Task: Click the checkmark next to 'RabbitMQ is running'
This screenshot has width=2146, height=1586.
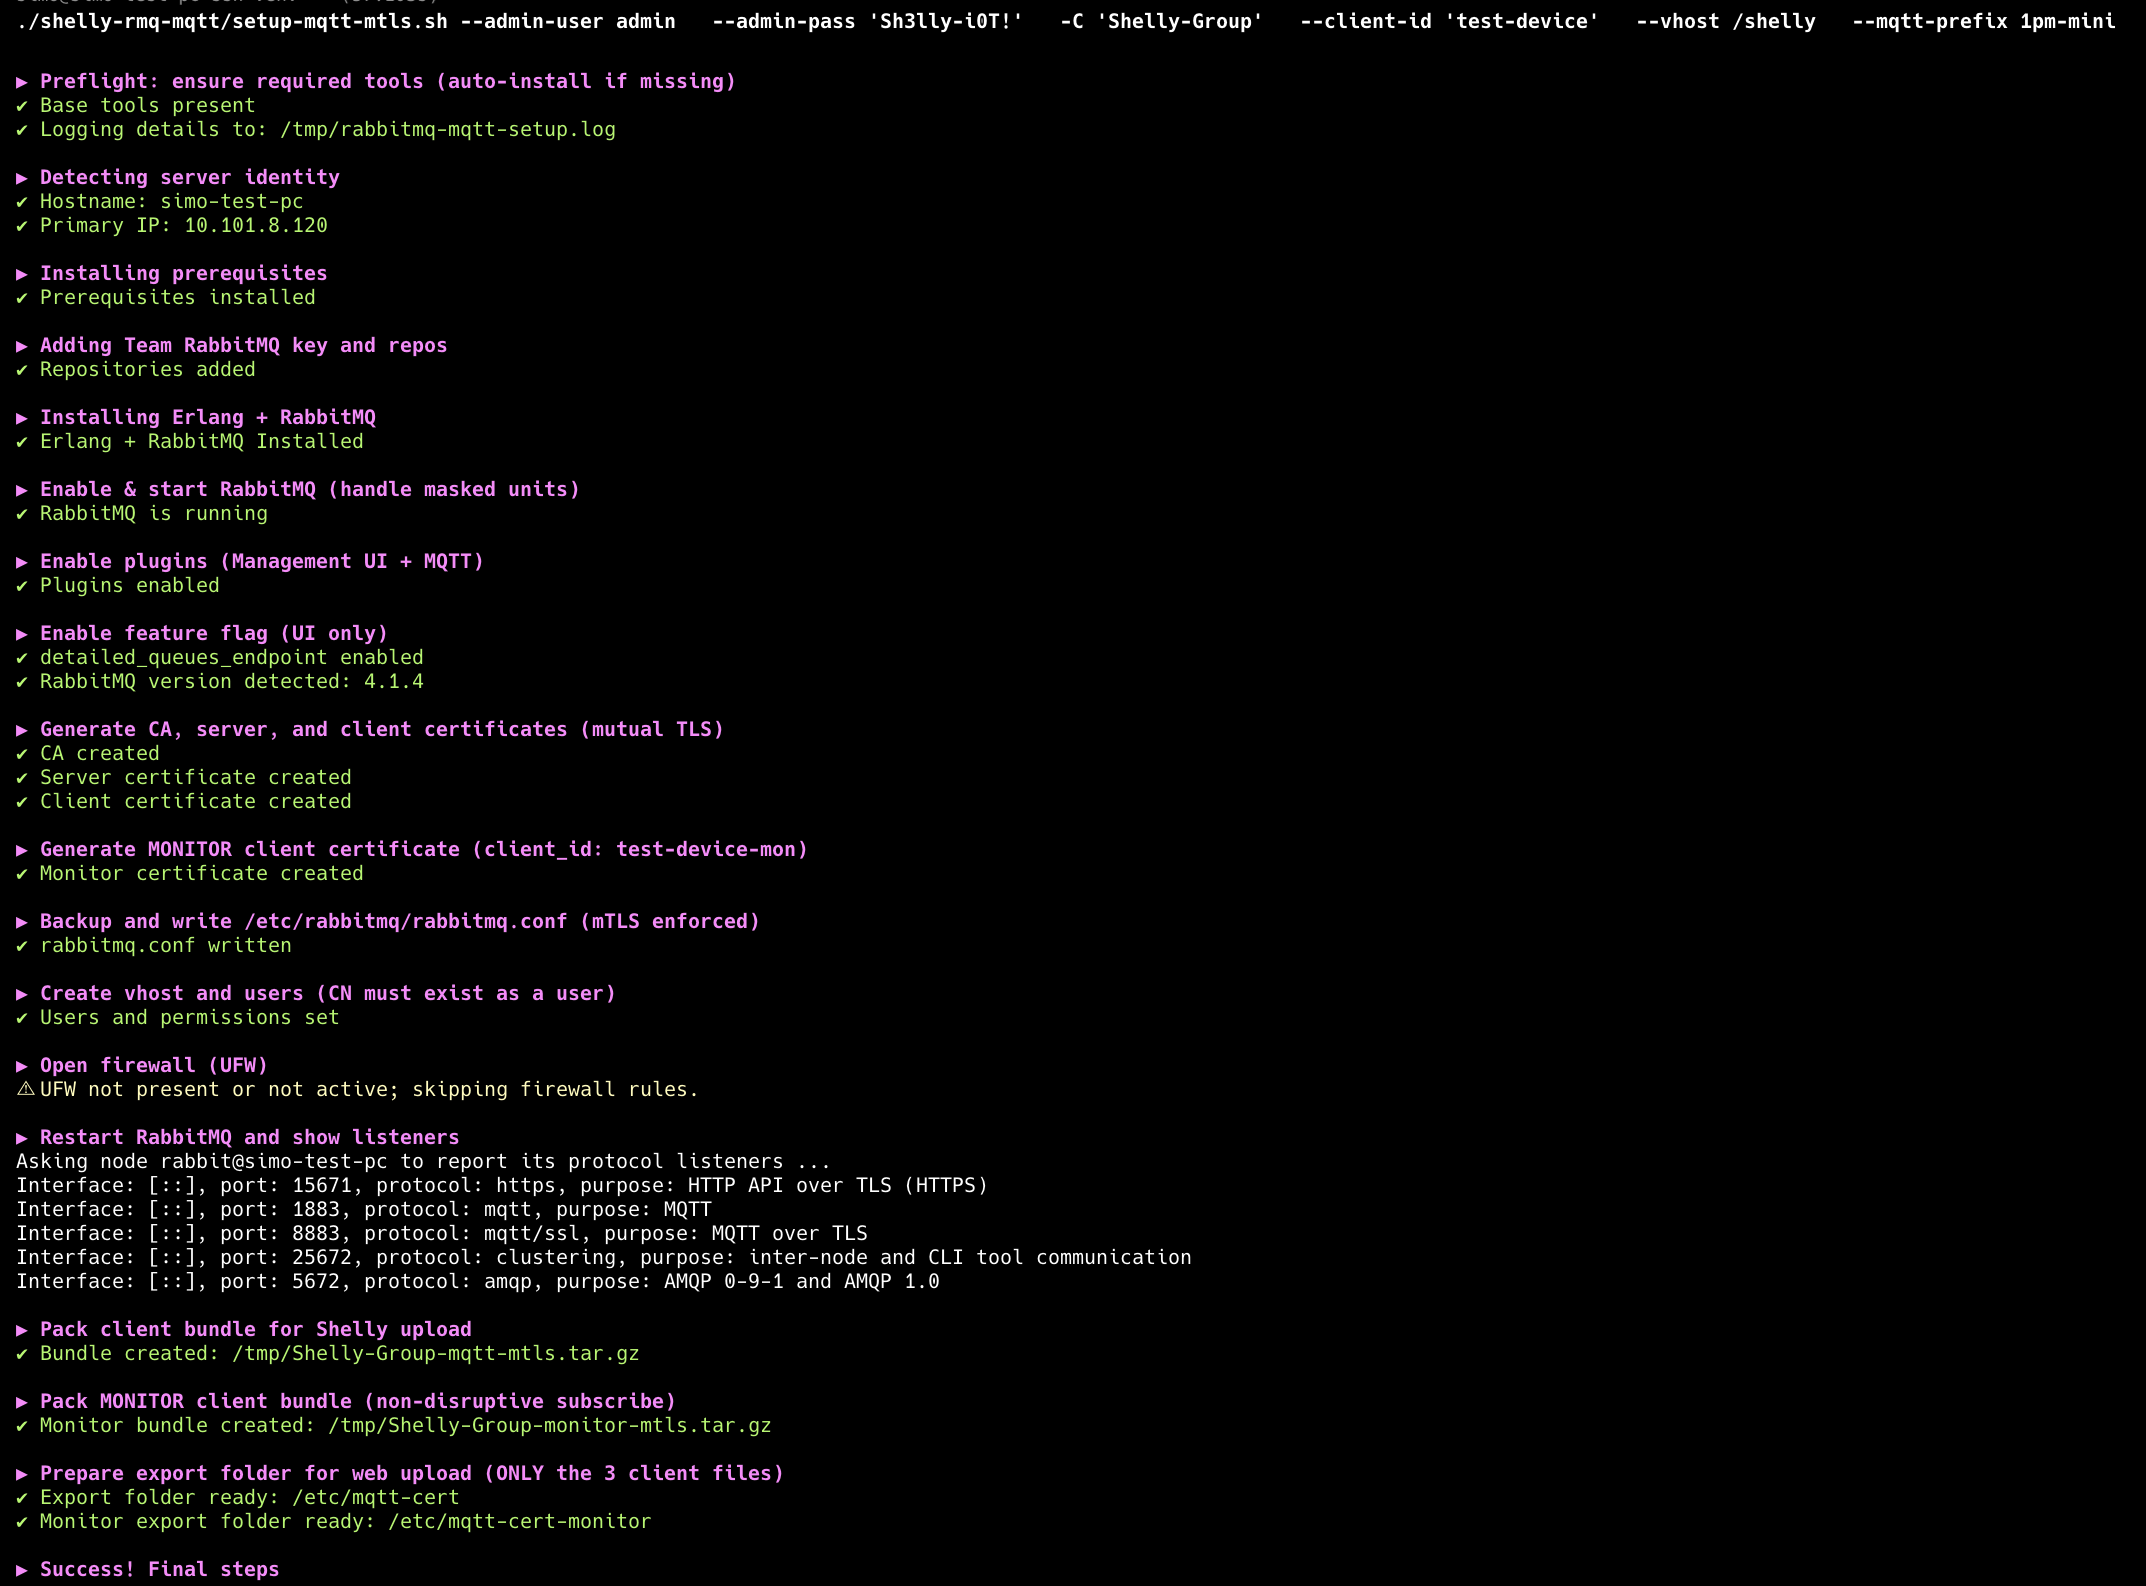Action: (22, 514)
